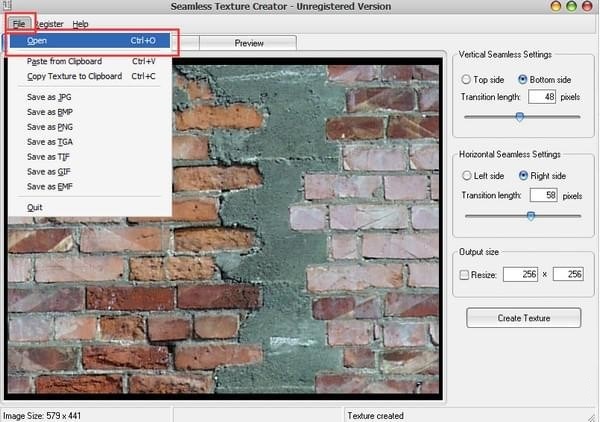
Task: Click Quit in the File menu
Action: (36, 207)
